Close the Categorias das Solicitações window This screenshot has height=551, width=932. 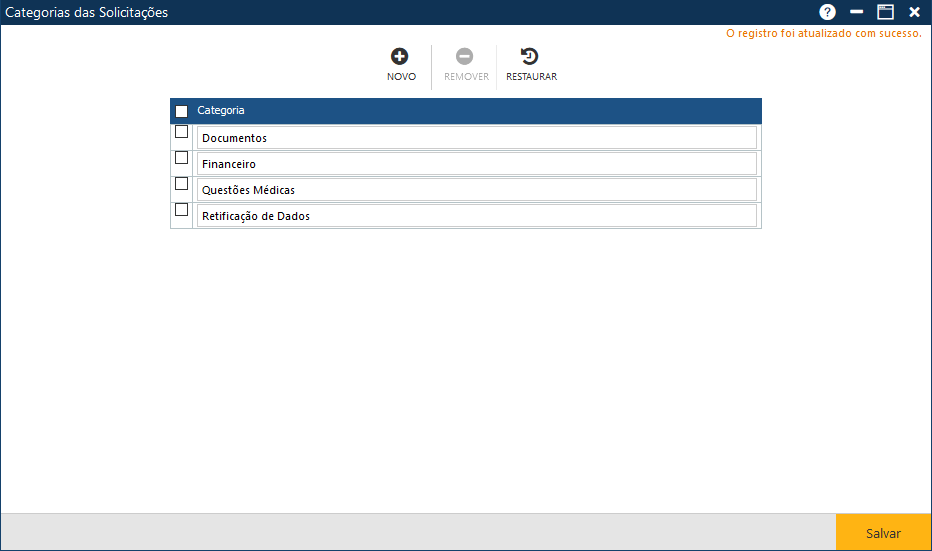[x=914, y=12]
